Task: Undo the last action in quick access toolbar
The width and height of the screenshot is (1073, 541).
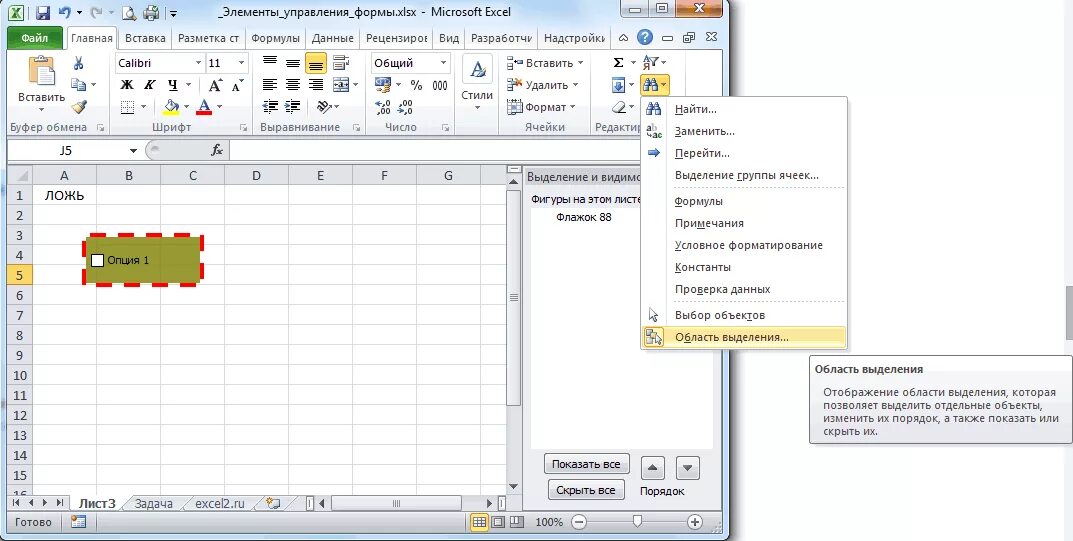Action: pyautogui.click(x=65, y=12)
